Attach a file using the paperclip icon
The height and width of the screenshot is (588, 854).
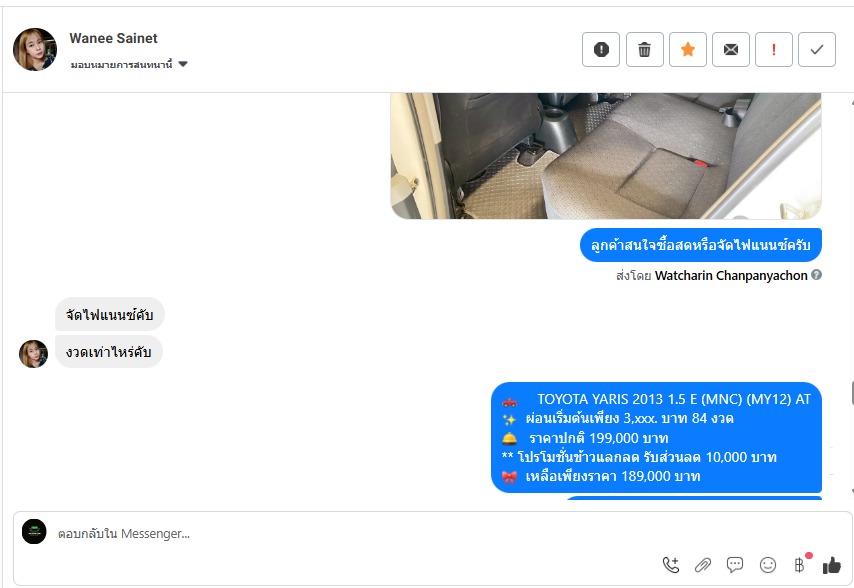[703, 565]
